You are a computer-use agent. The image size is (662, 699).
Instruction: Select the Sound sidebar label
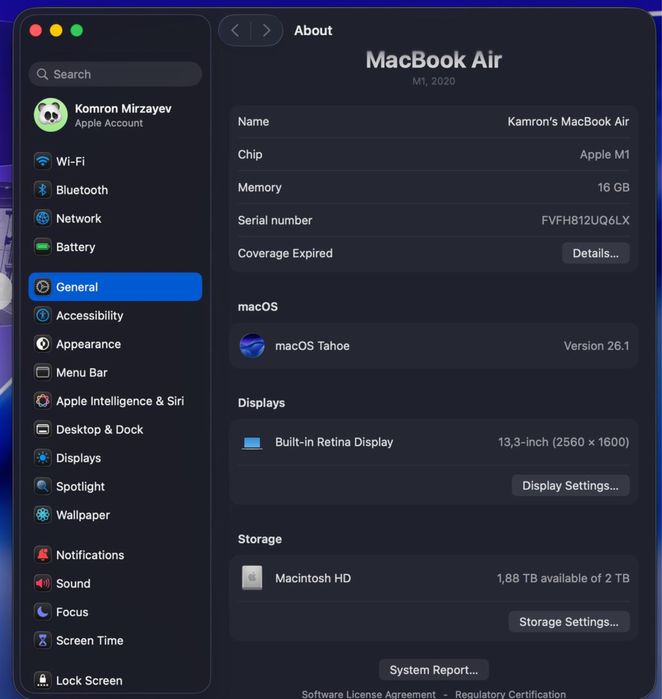point(73,584)
